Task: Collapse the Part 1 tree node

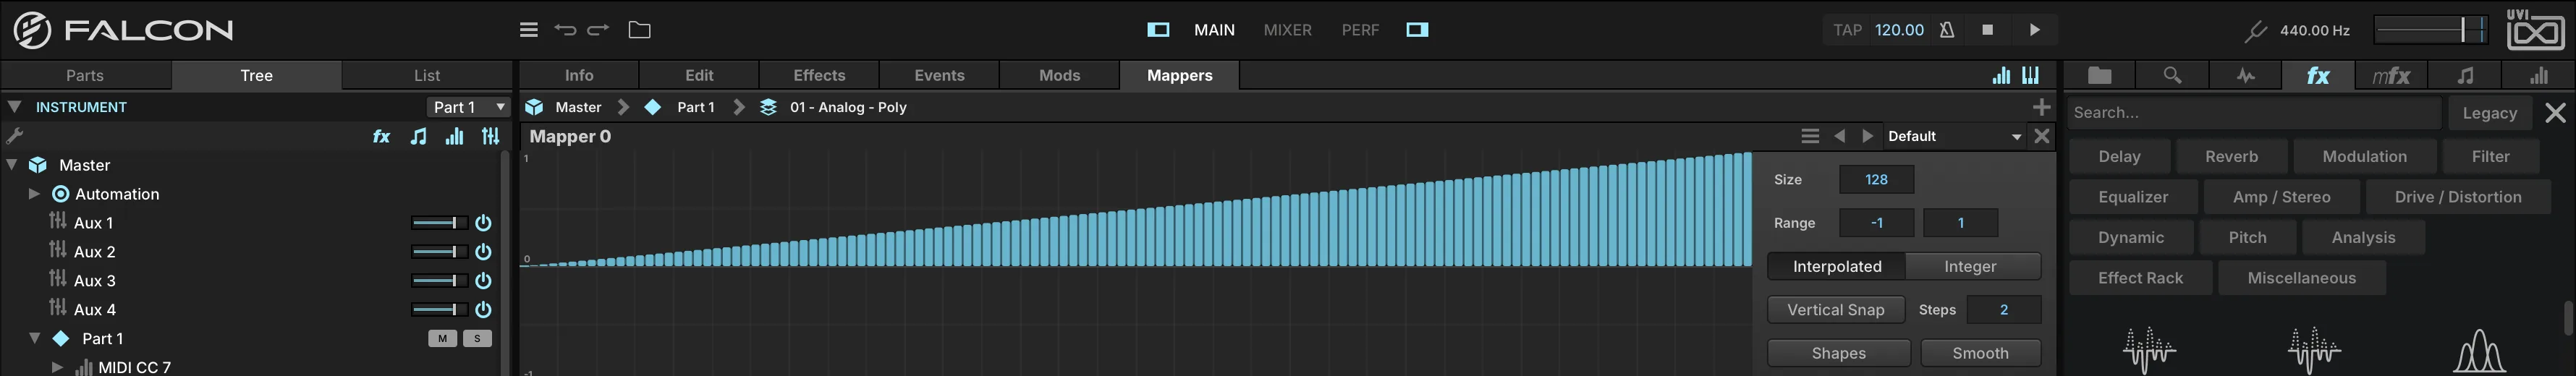Action: click(x=35, y=338)
